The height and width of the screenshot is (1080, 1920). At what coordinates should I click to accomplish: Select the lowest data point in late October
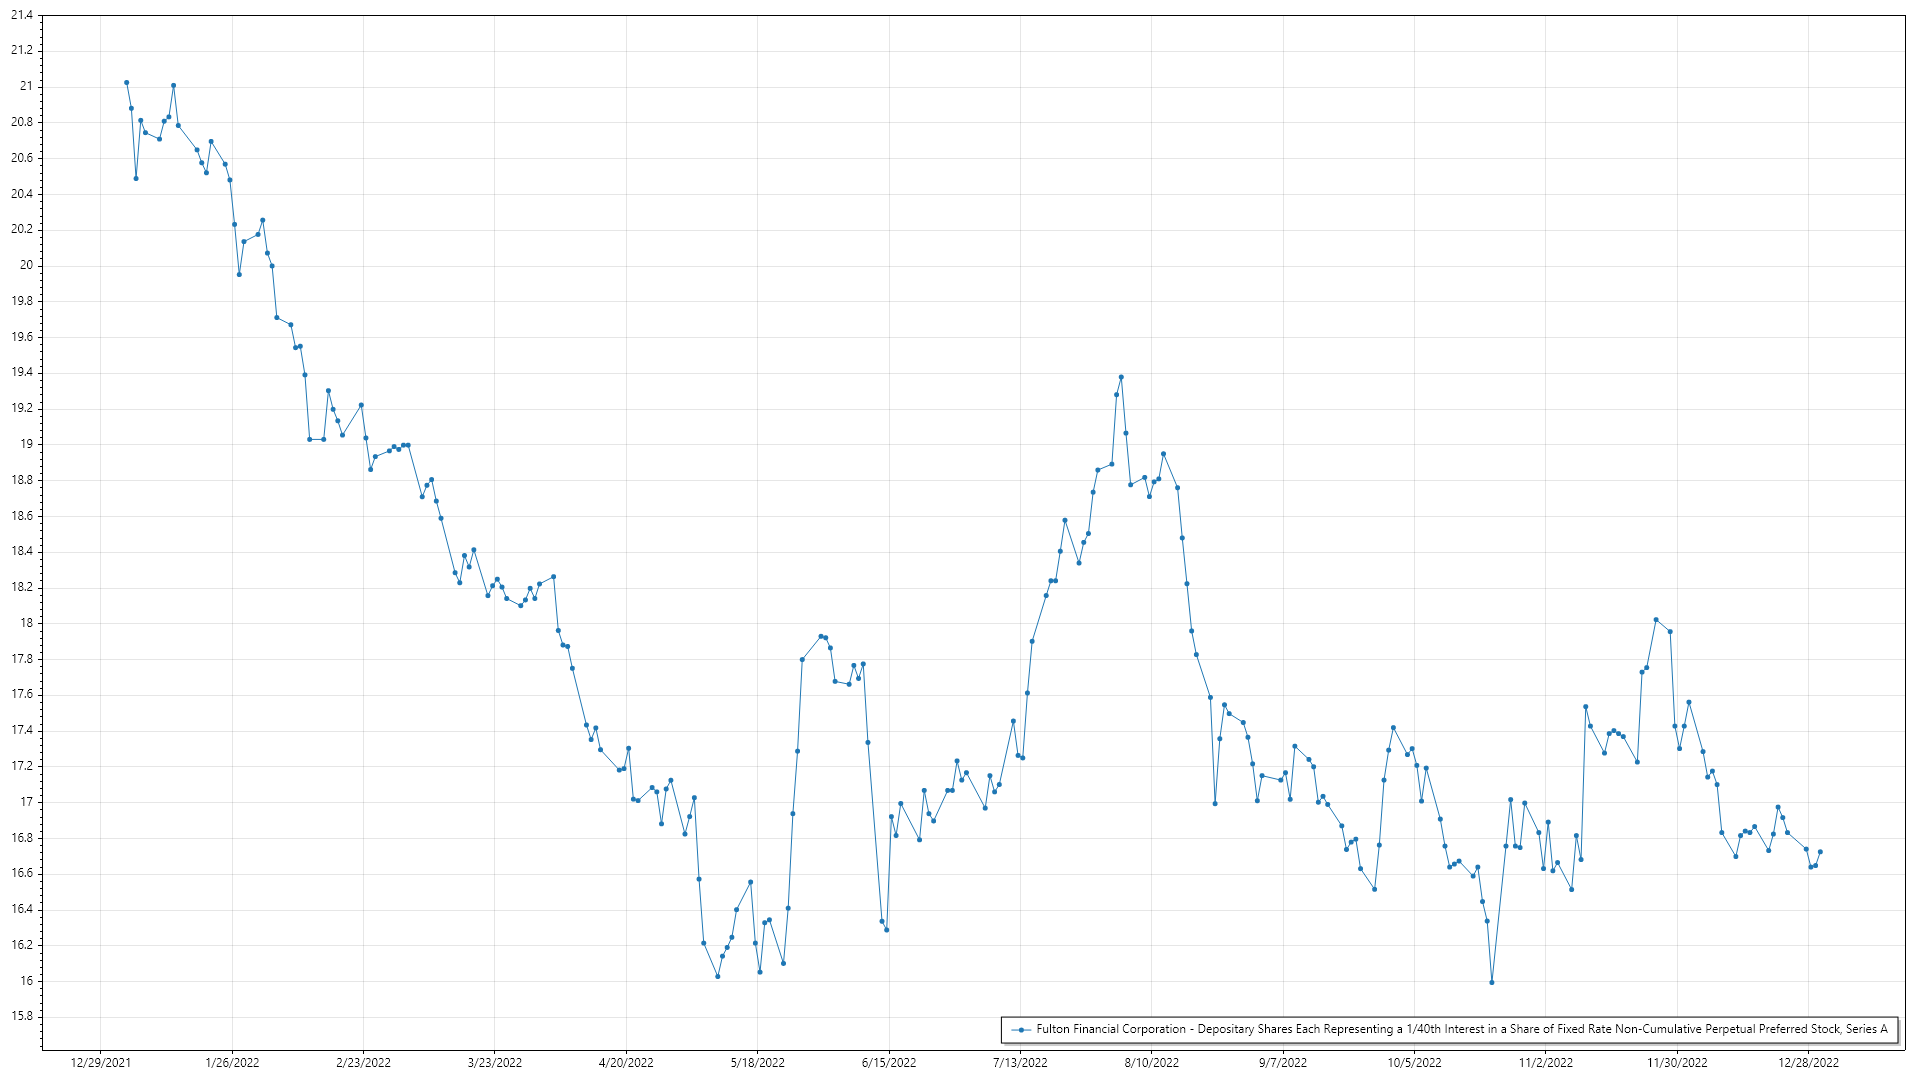click(1491, 982)
